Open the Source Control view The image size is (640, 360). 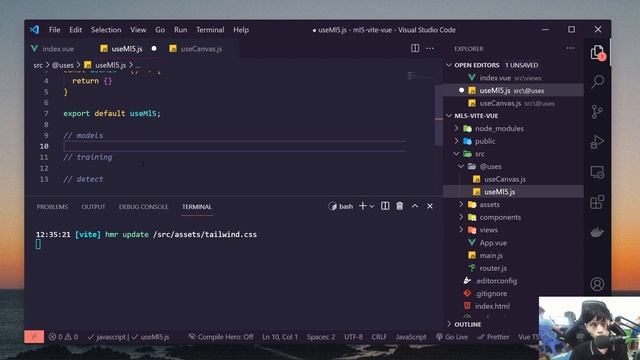(x=597, y=111)
